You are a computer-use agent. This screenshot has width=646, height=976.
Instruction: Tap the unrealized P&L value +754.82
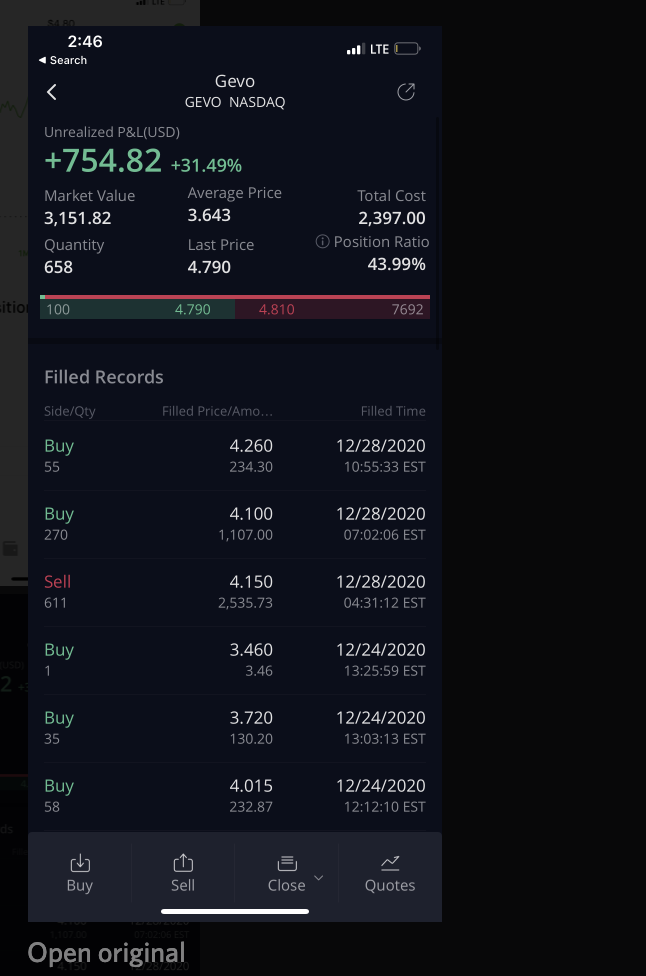(103, 161)
